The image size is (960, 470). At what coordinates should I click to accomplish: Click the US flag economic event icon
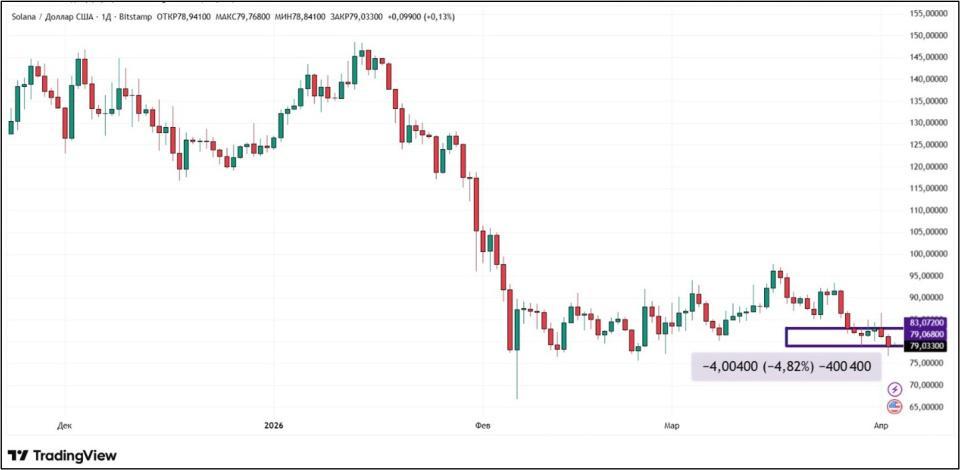895,406
